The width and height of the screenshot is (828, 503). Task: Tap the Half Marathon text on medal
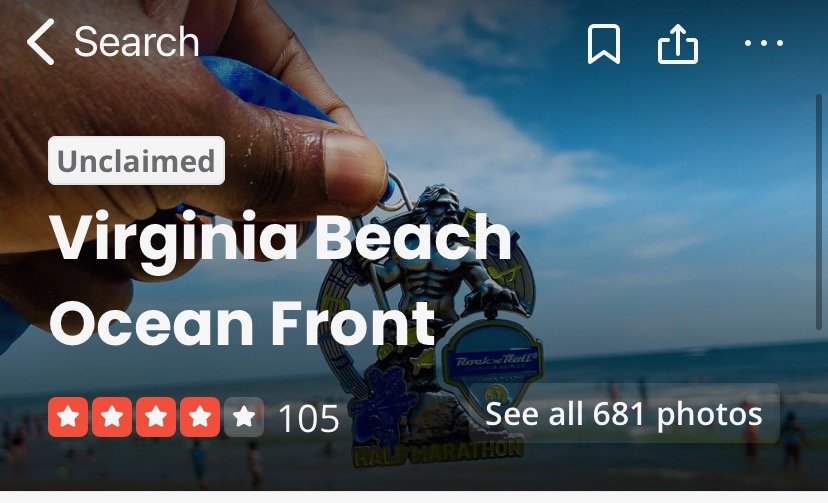pyautogui.click(x=438, y=452)
